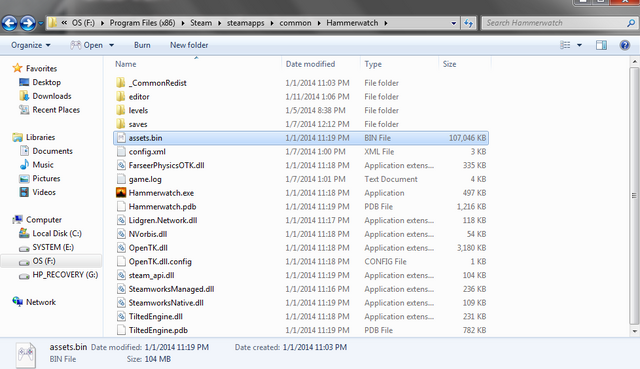Sort by the Date modified column

coord(310,64)
